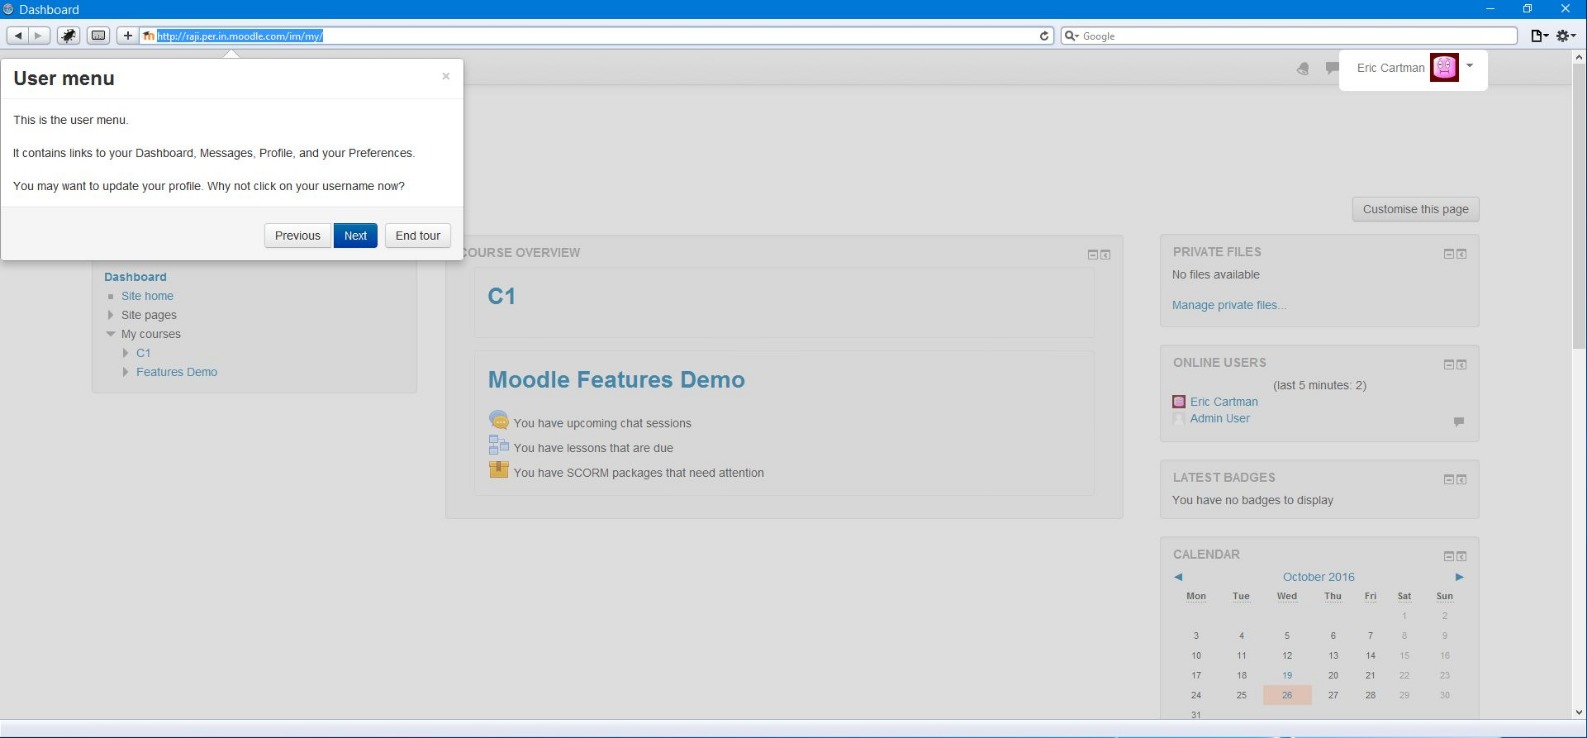
Task: Click 'You have upcoming chat sessions' text
Action: tap(602, 423)
